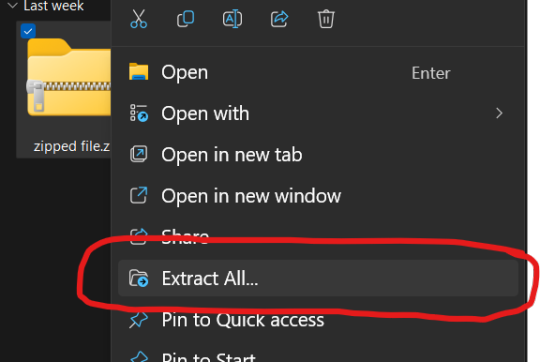Click the pin icon beside Pin to Quick access
This screenshot has height=362, width=540.
(138, 320)
